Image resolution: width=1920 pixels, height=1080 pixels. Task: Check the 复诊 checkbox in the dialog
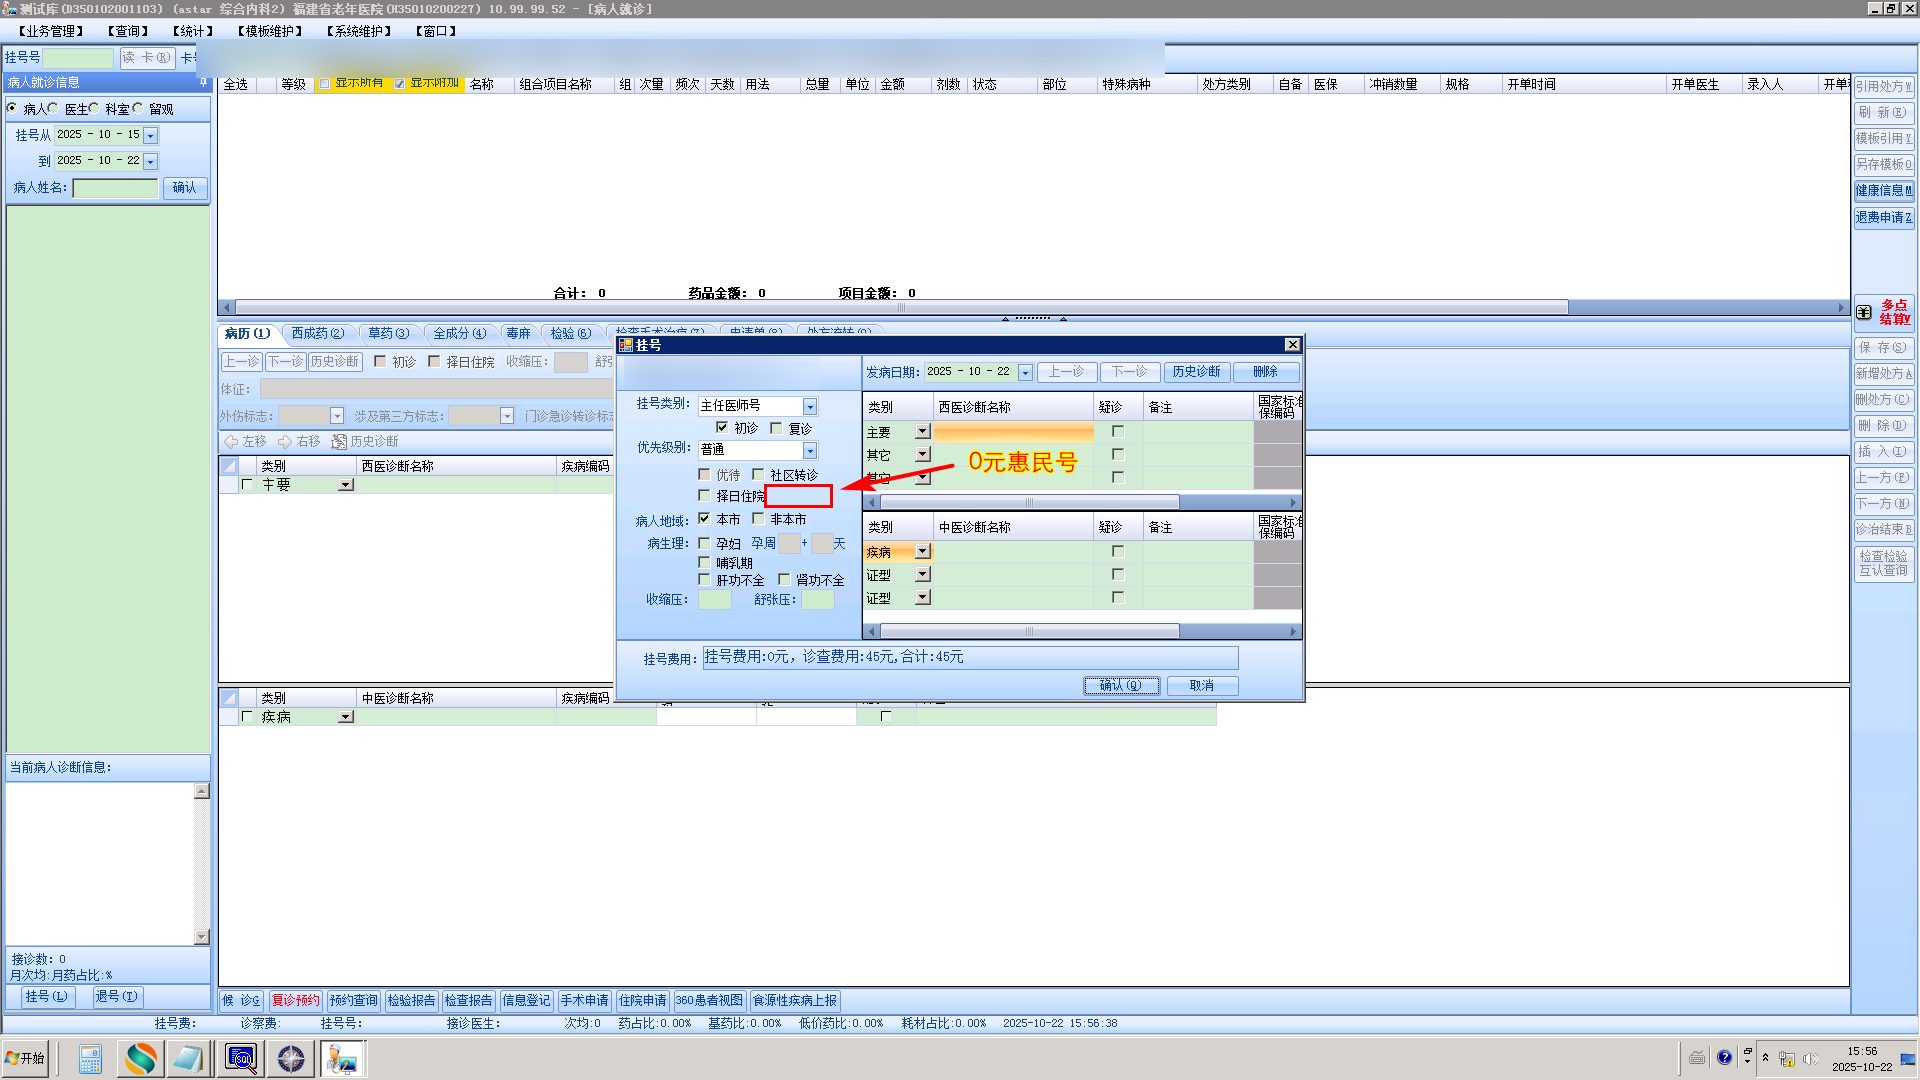(776, 428)
